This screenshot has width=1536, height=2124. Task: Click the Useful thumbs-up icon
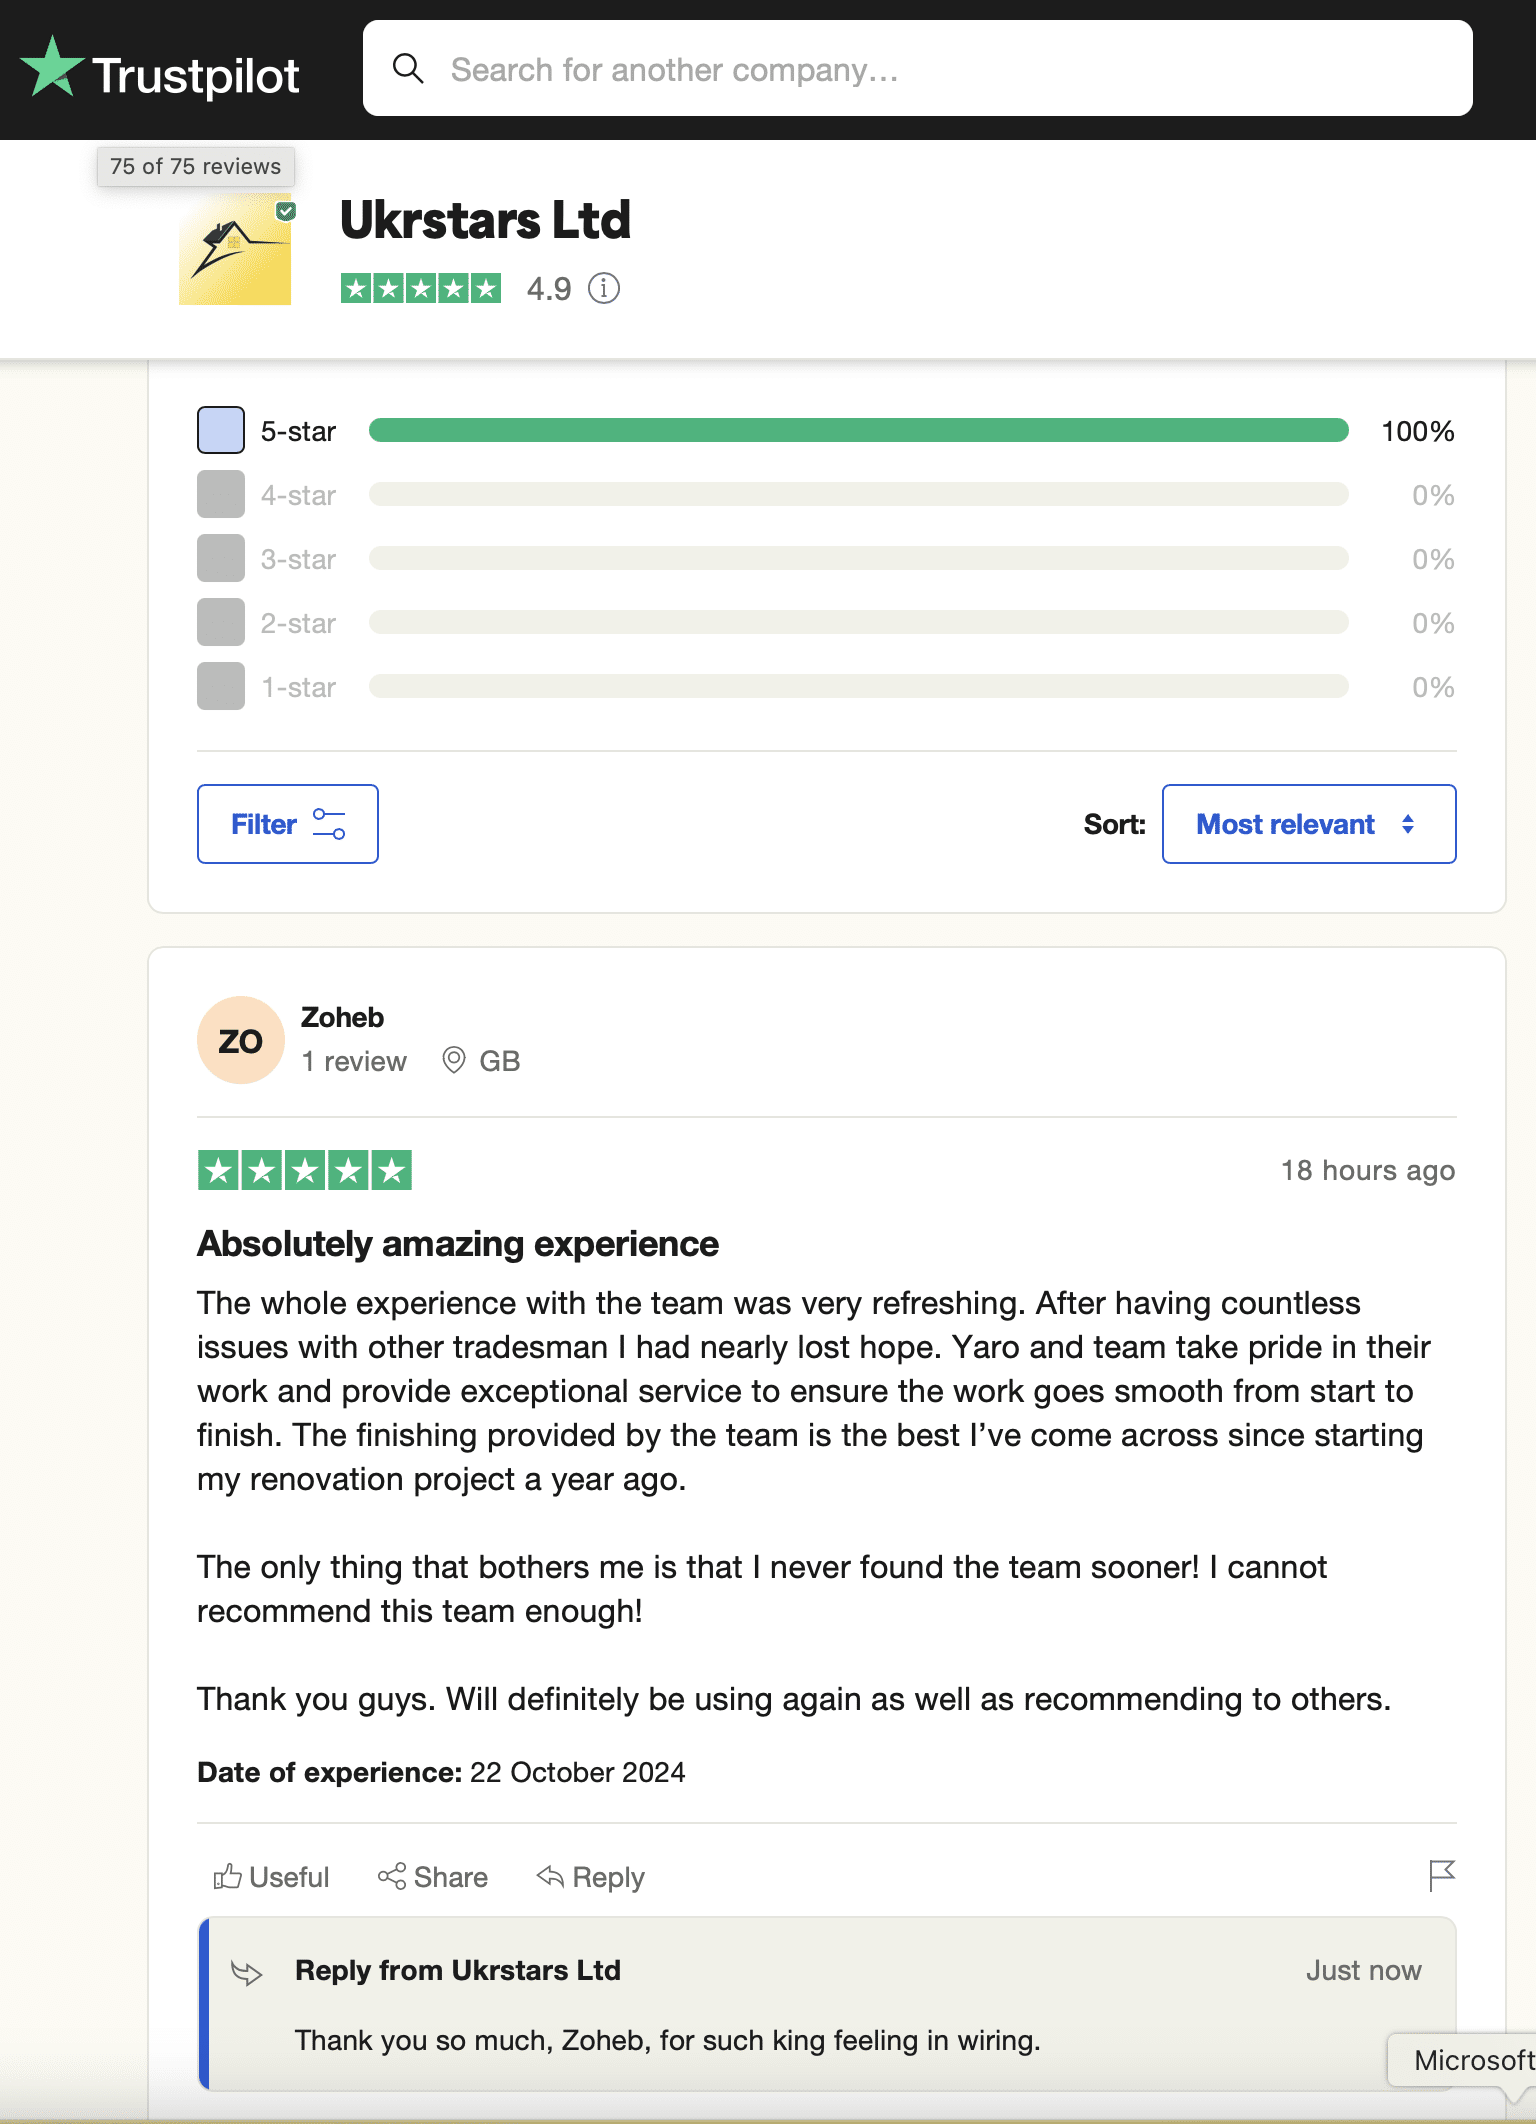228,1877
